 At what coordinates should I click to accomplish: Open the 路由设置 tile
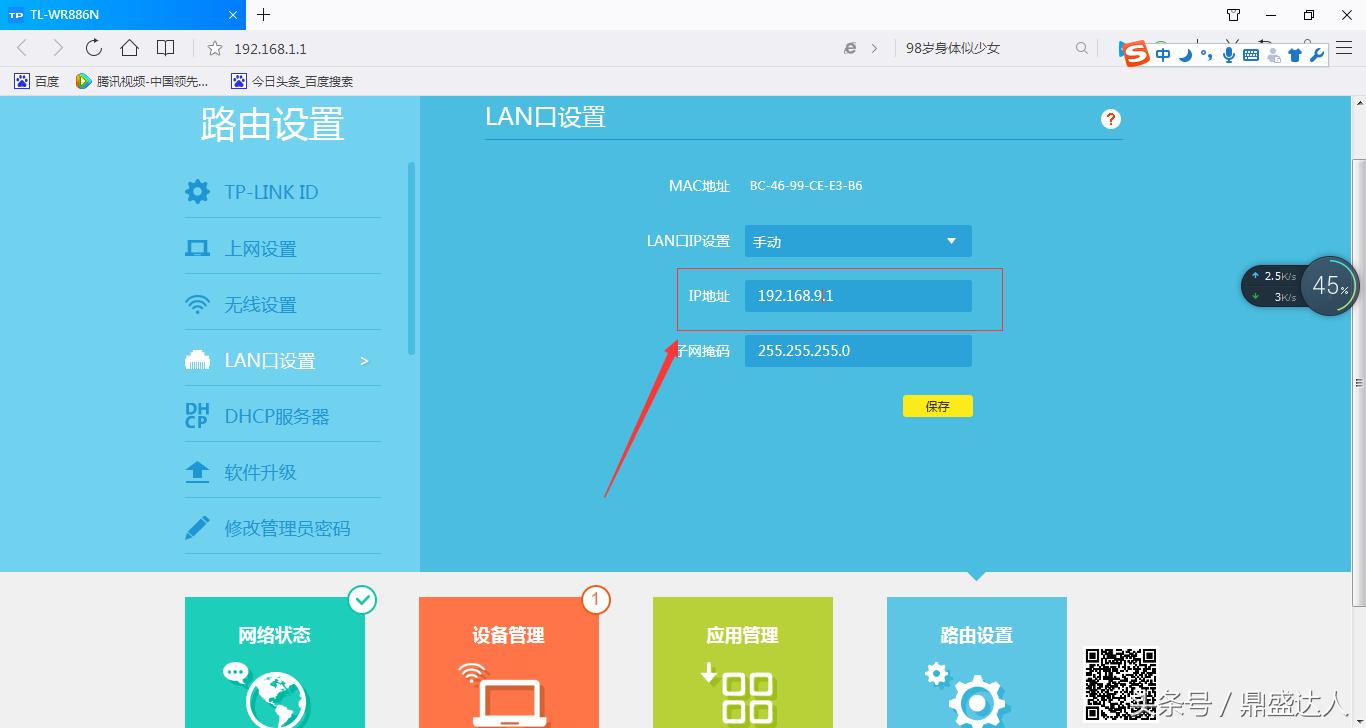coord(977,662)
